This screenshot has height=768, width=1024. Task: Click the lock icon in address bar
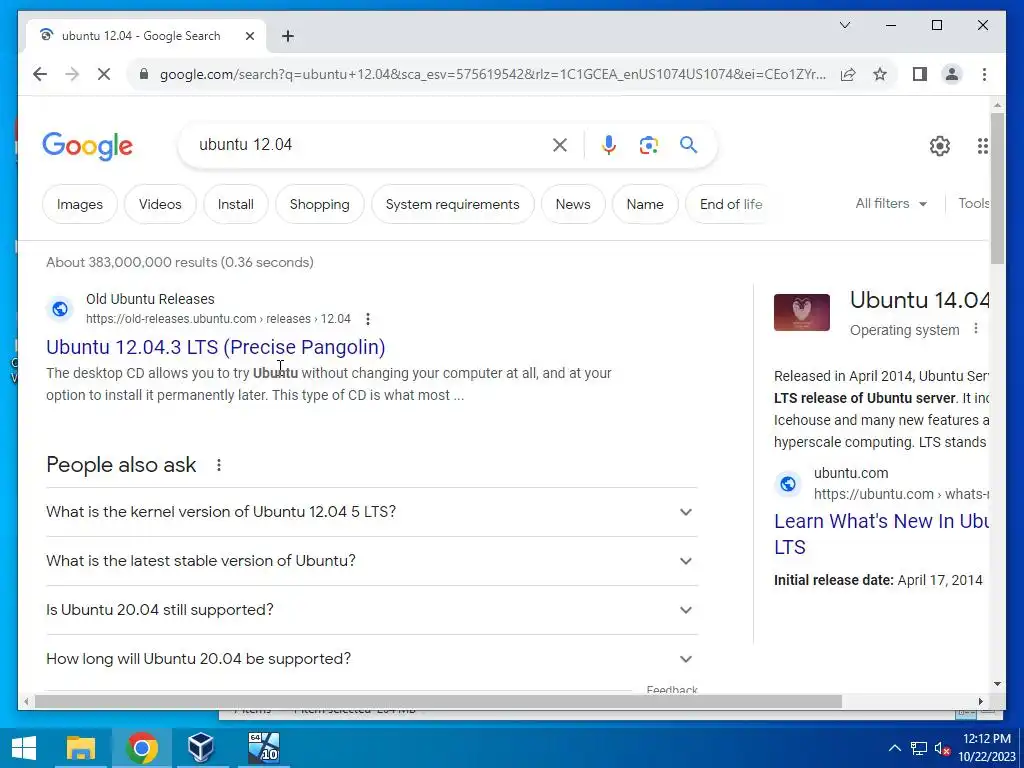[x=144, y=74]
